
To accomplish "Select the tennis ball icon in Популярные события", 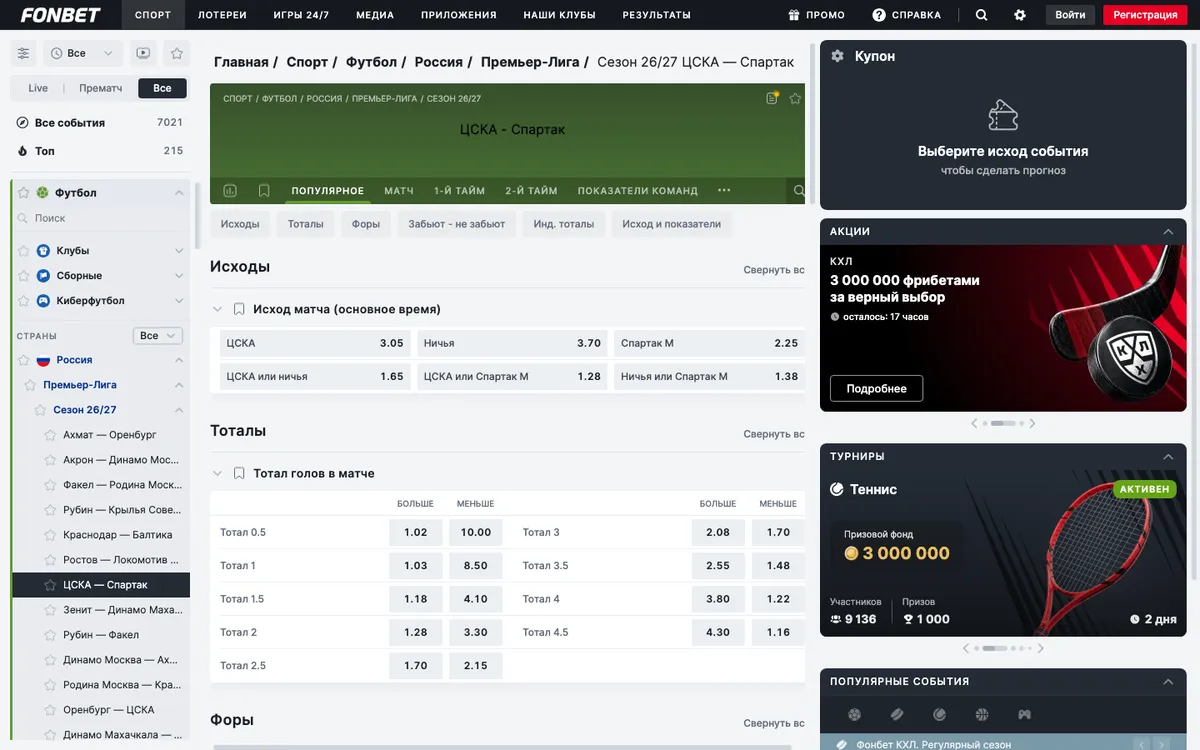I will tap(939, 715).
